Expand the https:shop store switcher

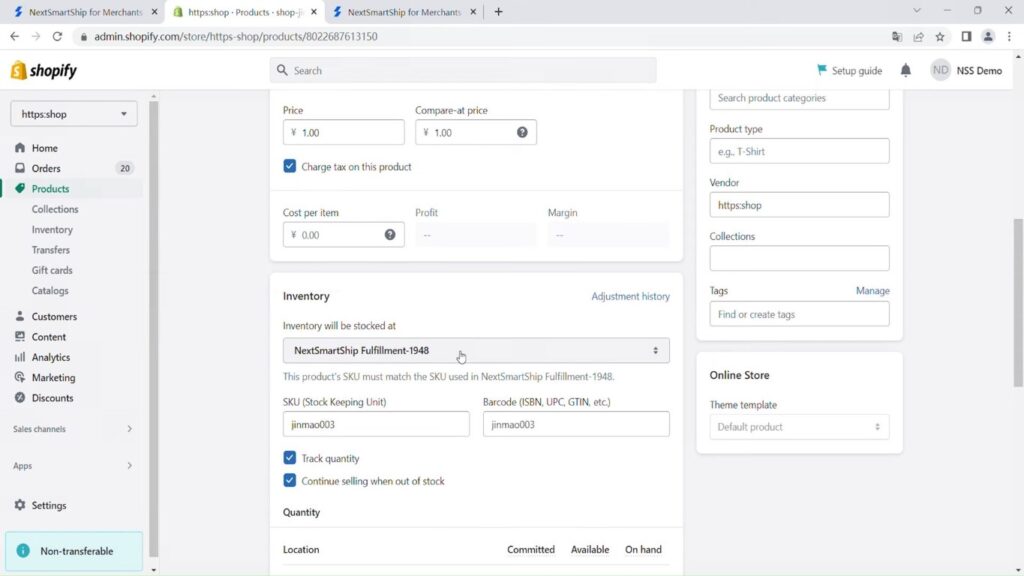pos(72,113)
